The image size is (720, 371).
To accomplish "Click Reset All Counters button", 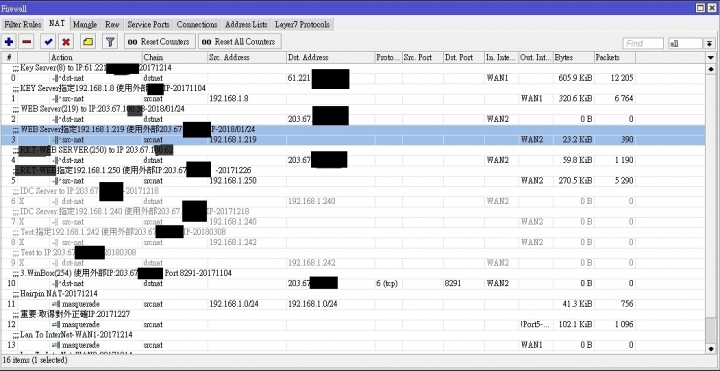I will click(239, 42).
